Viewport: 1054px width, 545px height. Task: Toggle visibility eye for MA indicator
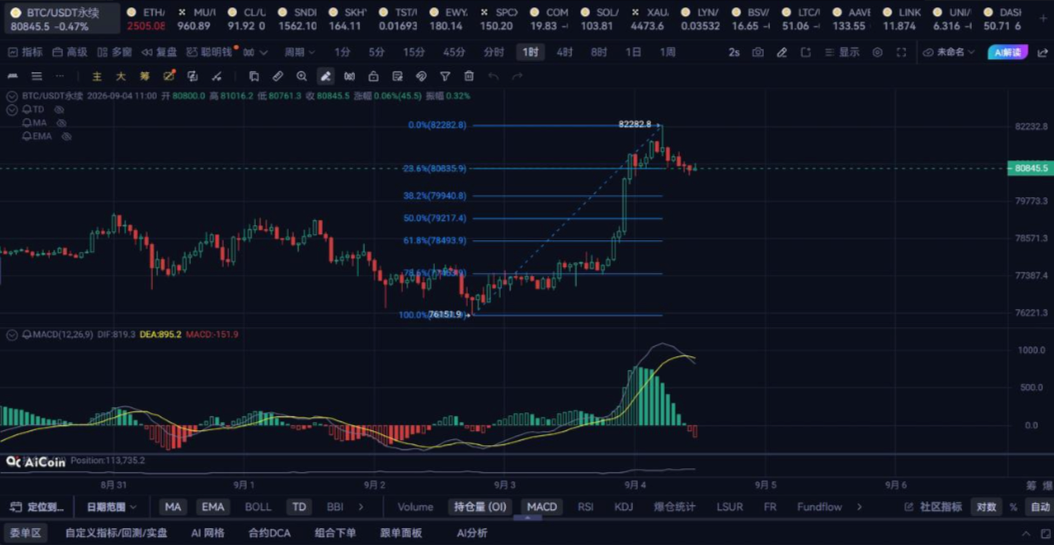pos(62,123)
